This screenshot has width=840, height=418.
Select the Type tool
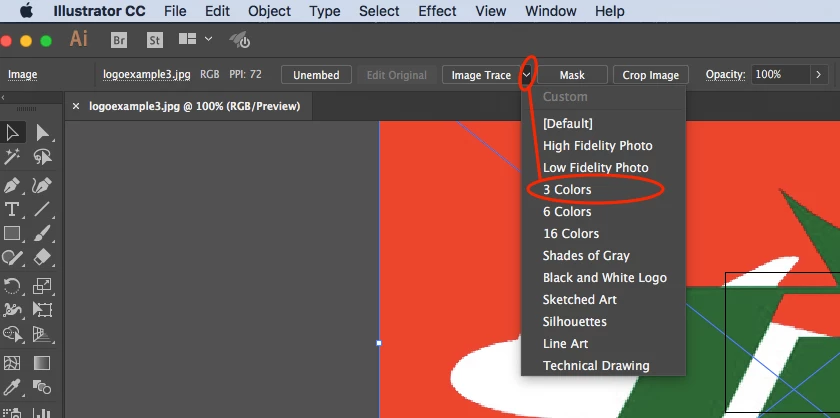coord(12,209)
